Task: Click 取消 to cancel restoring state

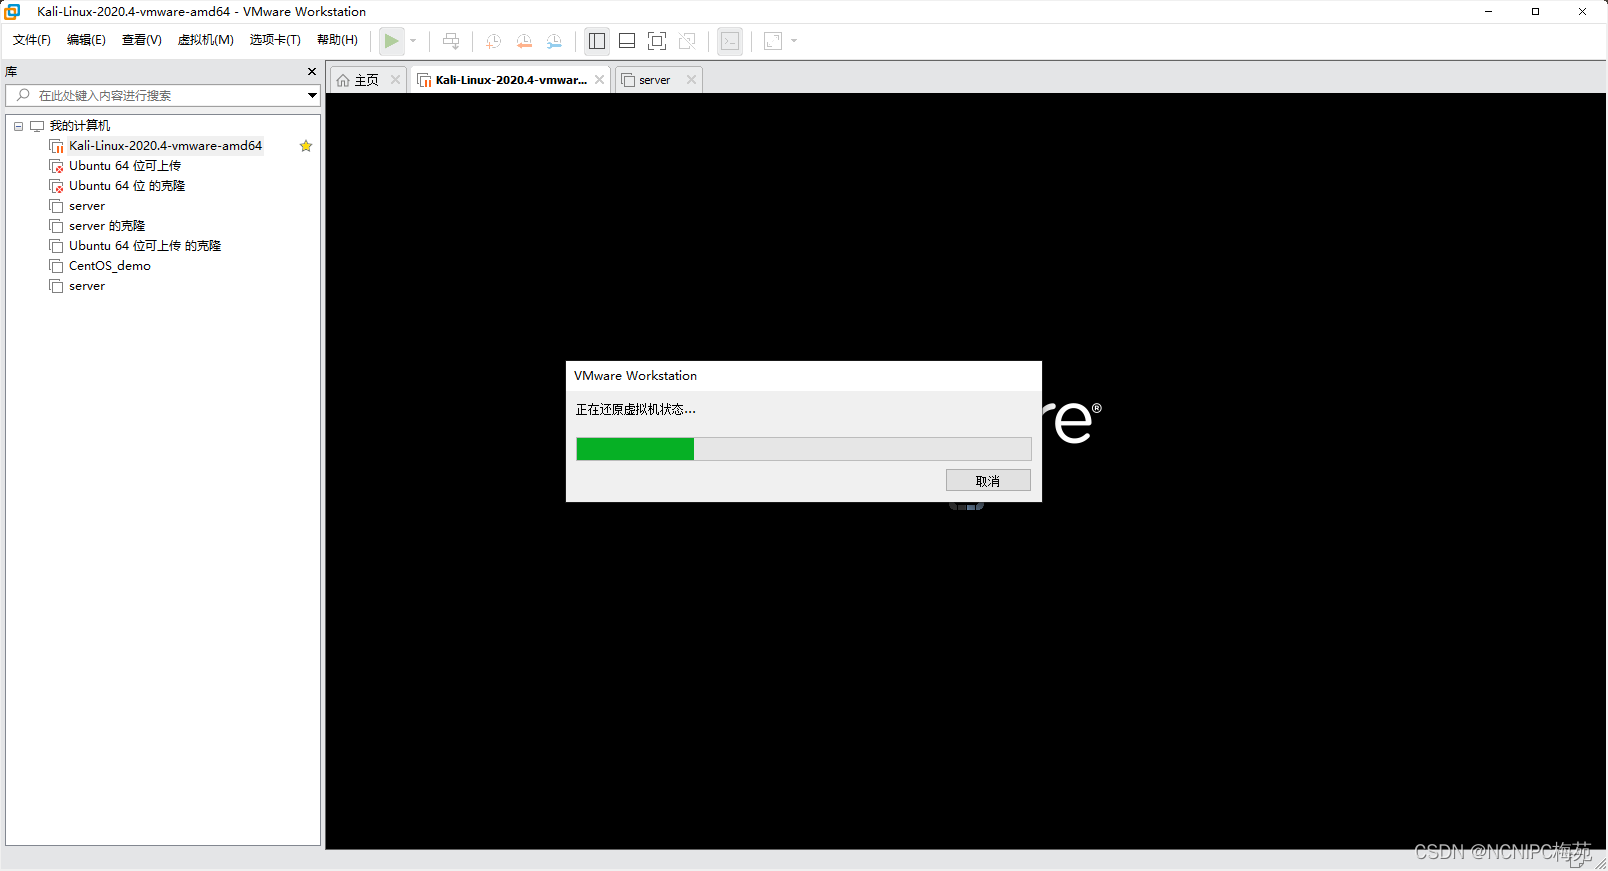Action: 988,481
